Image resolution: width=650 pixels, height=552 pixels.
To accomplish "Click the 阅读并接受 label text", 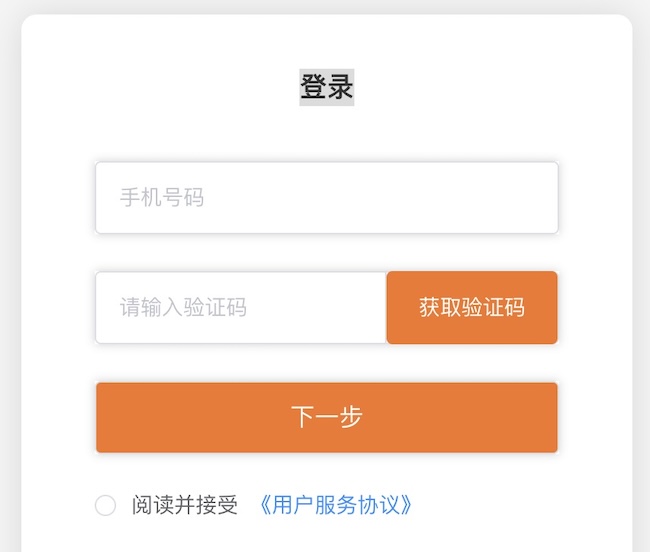I will click(185, 505).
